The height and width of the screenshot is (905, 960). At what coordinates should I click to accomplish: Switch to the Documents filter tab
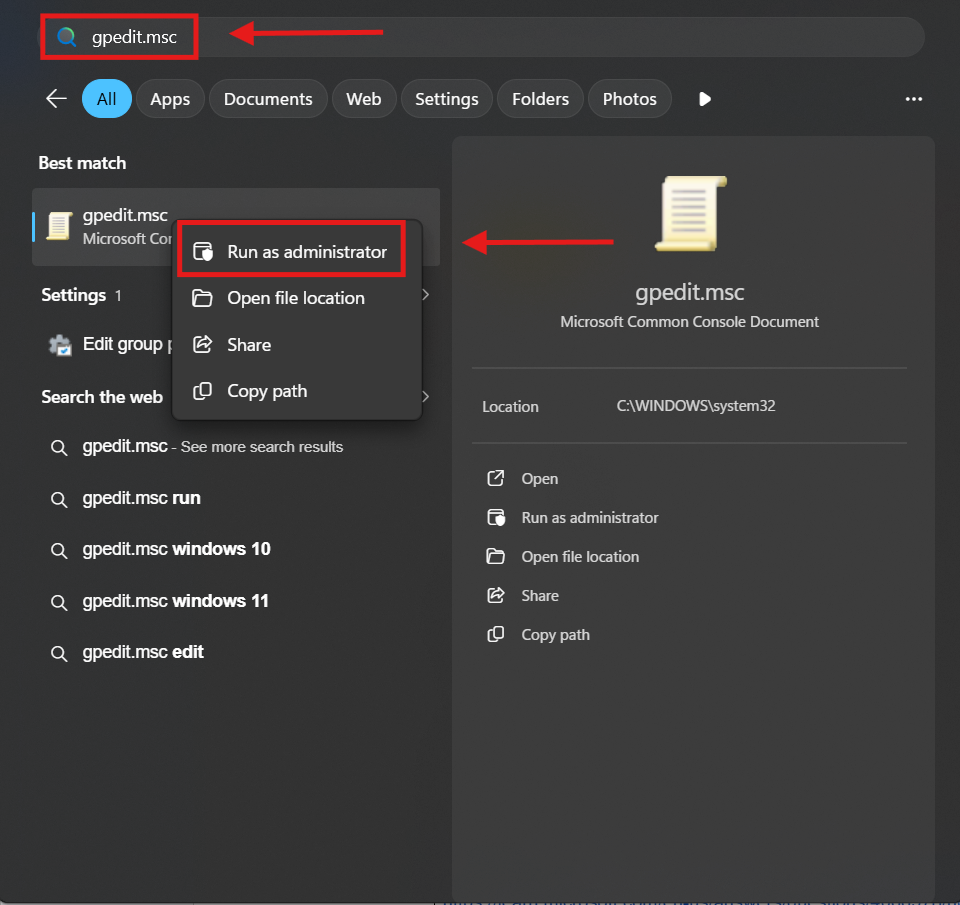(x=268, y=99)
